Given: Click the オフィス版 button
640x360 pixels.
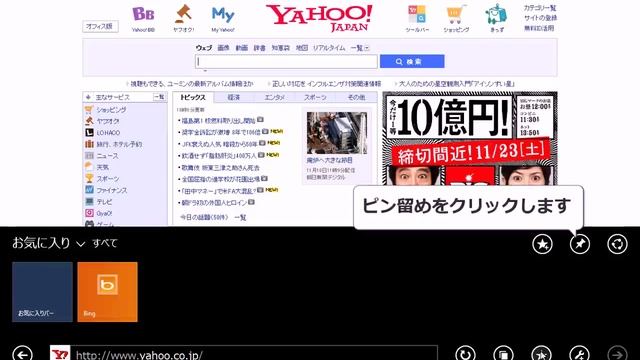Looking at the screenshot, I should point(100,27).
